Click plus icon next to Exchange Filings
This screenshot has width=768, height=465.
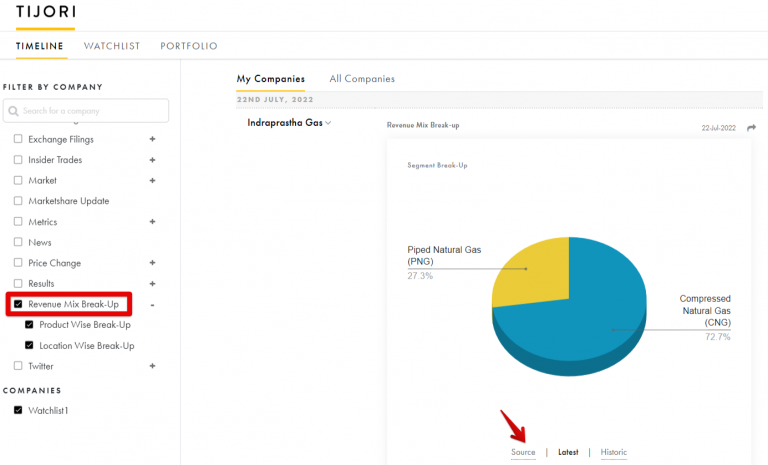pos(152,139)
